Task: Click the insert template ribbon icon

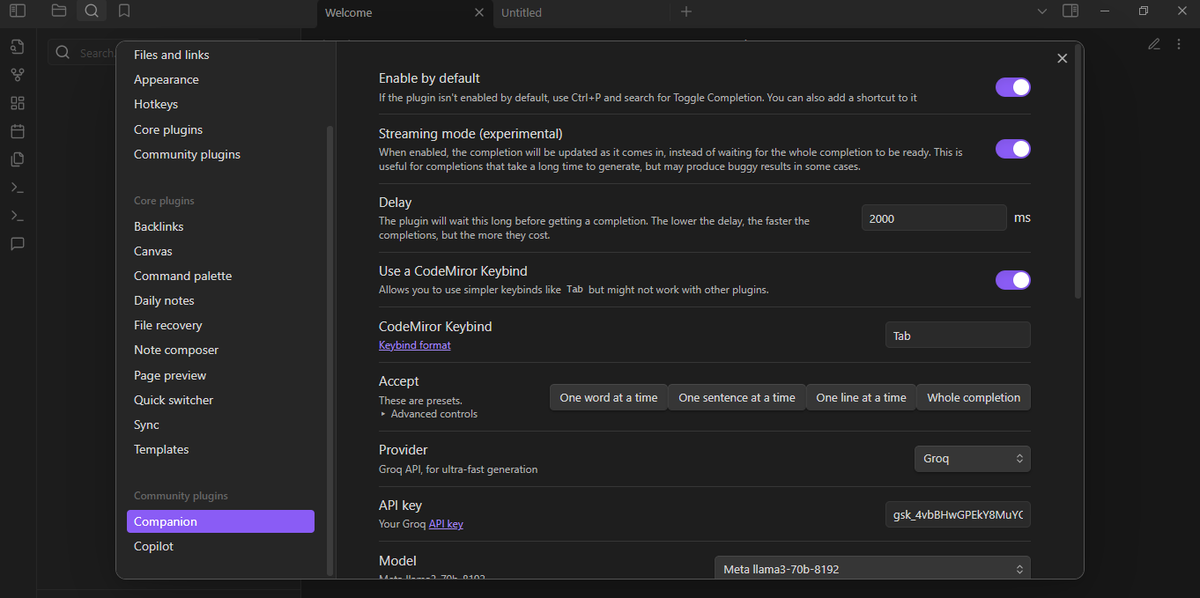Action: 17,159
